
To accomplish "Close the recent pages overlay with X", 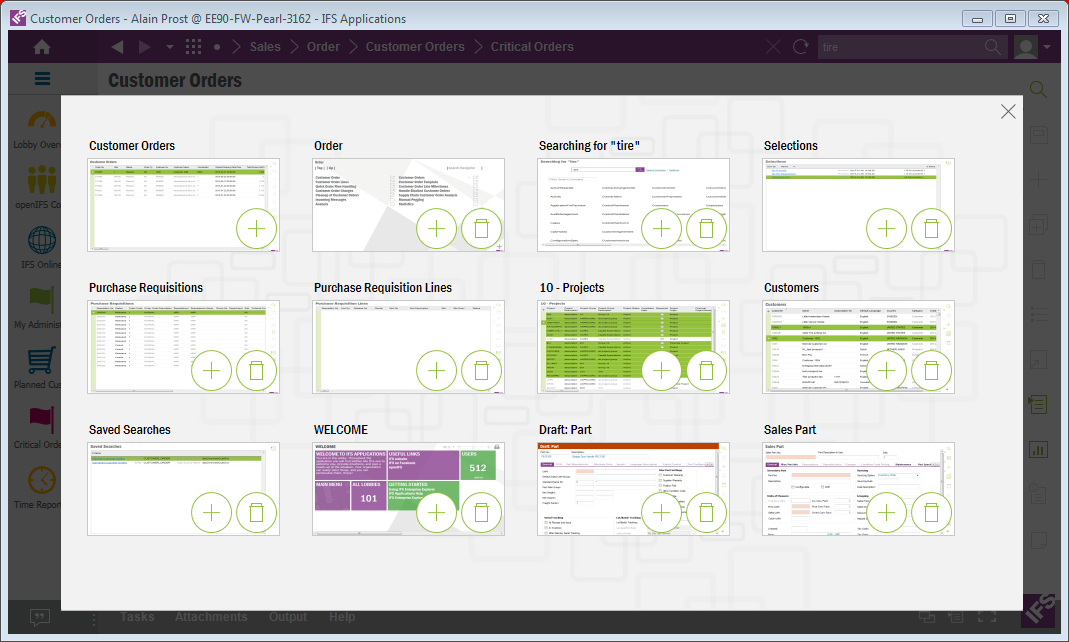I will tap(1008, 112).
